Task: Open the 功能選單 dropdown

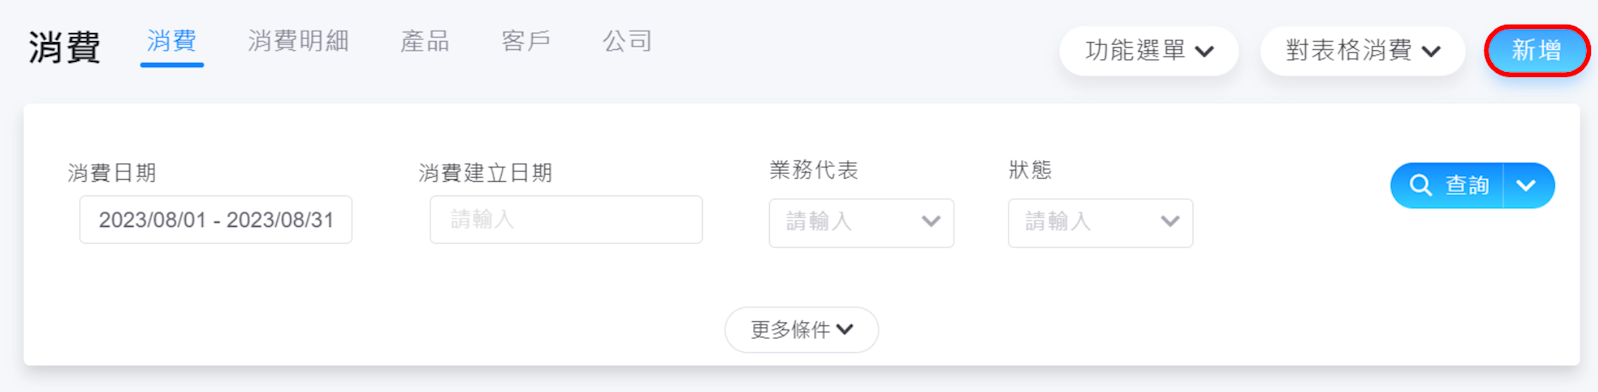Action: pos(1149,51)
